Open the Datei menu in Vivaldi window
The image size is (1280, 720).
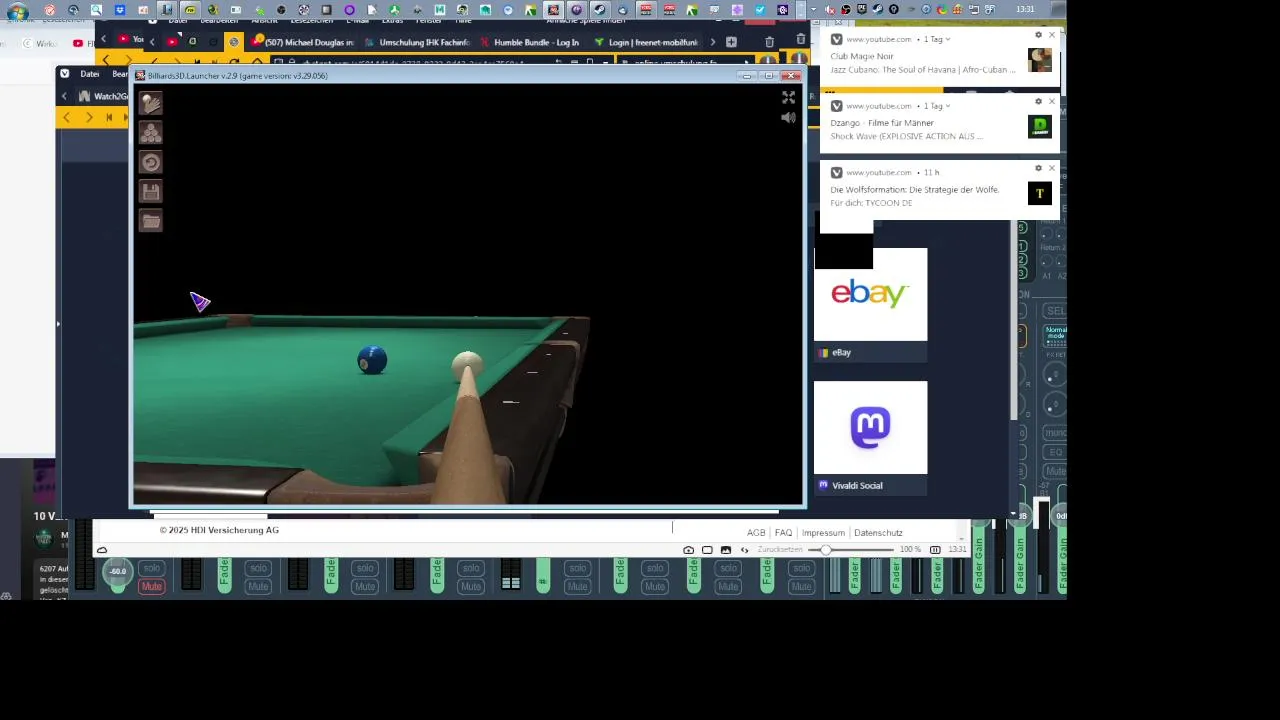[x=89, y=74]
